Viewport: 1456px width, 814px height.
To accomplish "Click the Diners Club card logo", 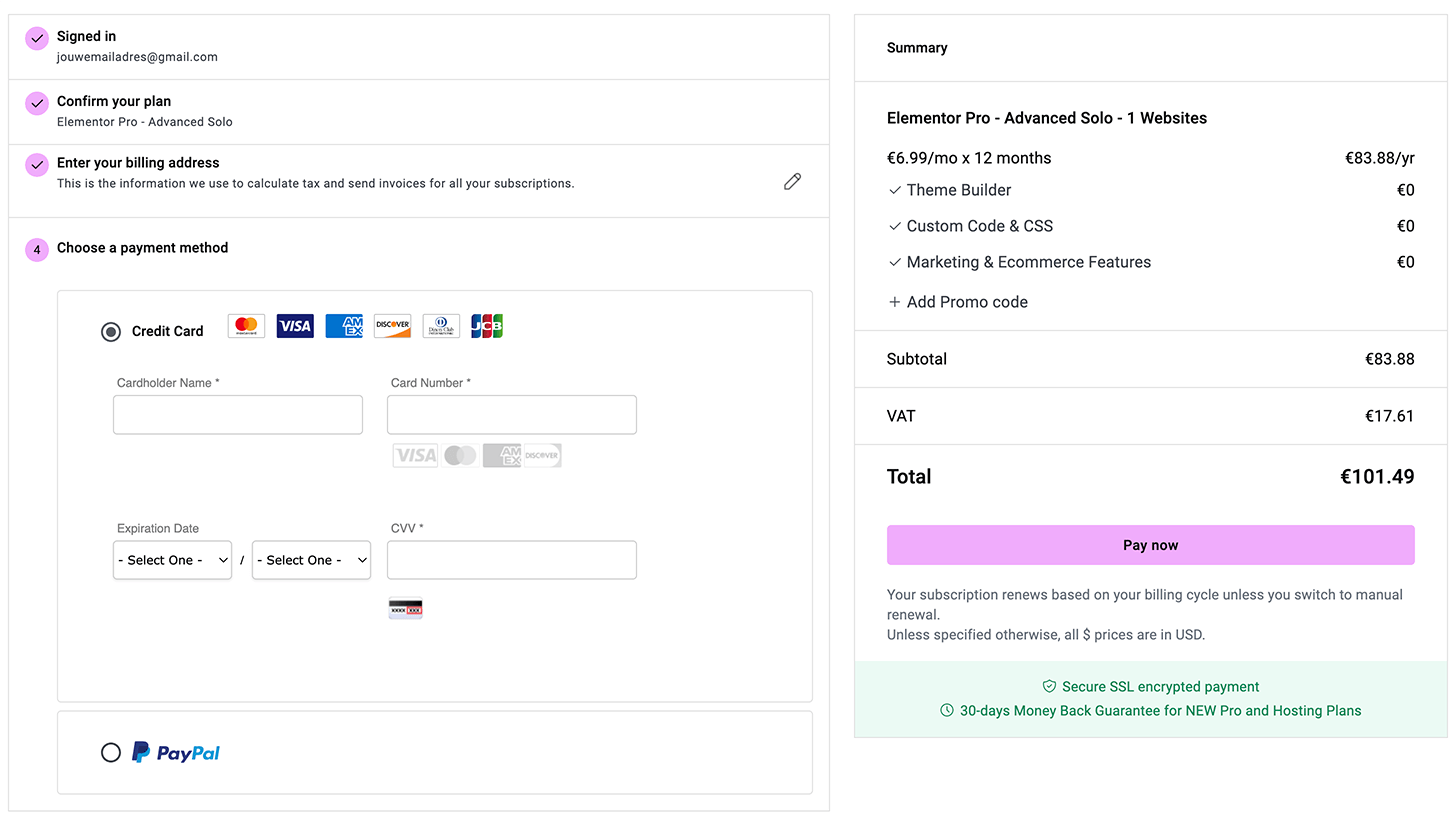I will (441, 326).
